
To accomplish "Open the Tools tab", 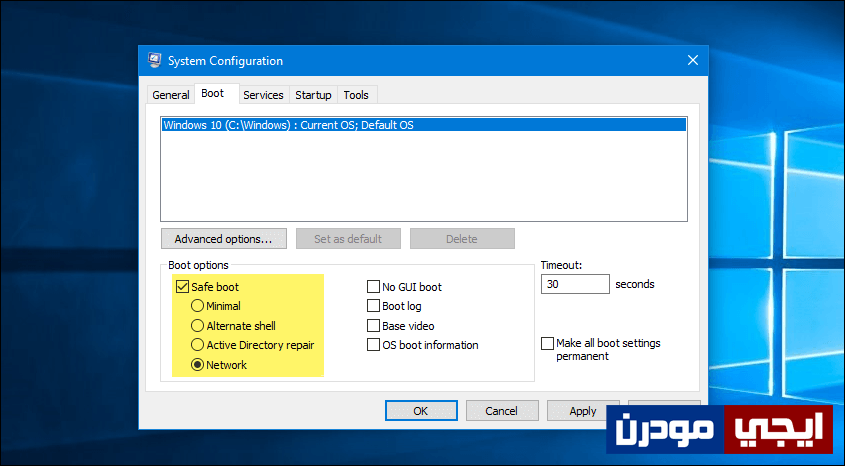I will 356,95.
